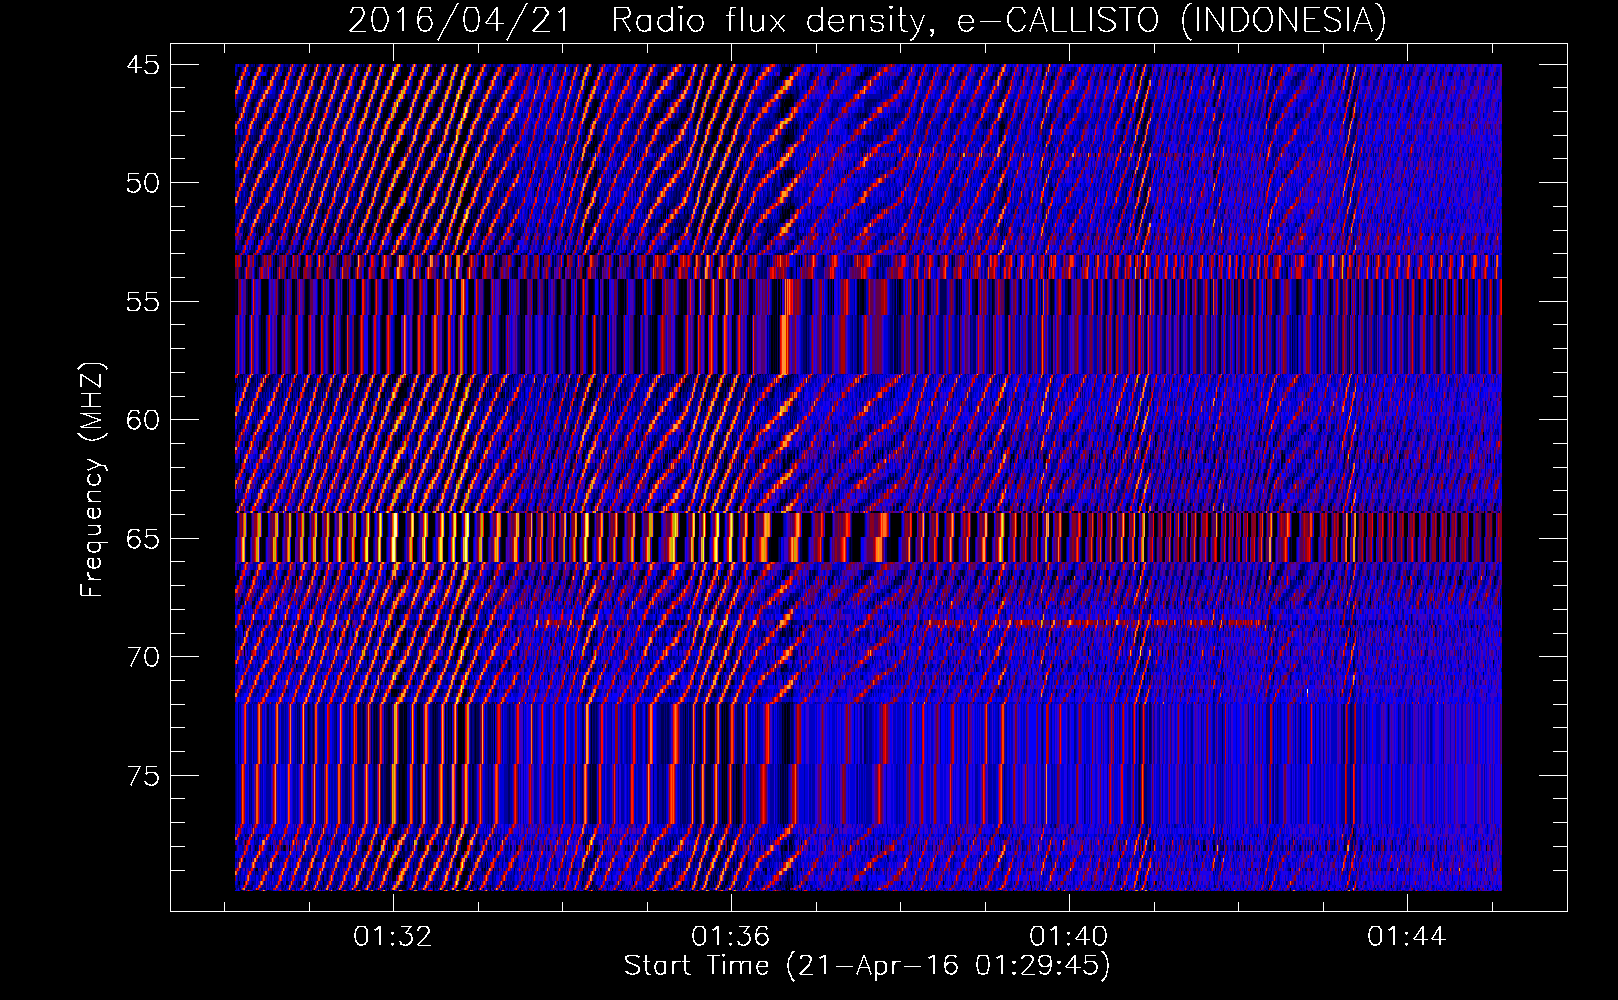
Task: Click the horizontal red streak near 68.5 MHz
Action: coord(1095,623)
